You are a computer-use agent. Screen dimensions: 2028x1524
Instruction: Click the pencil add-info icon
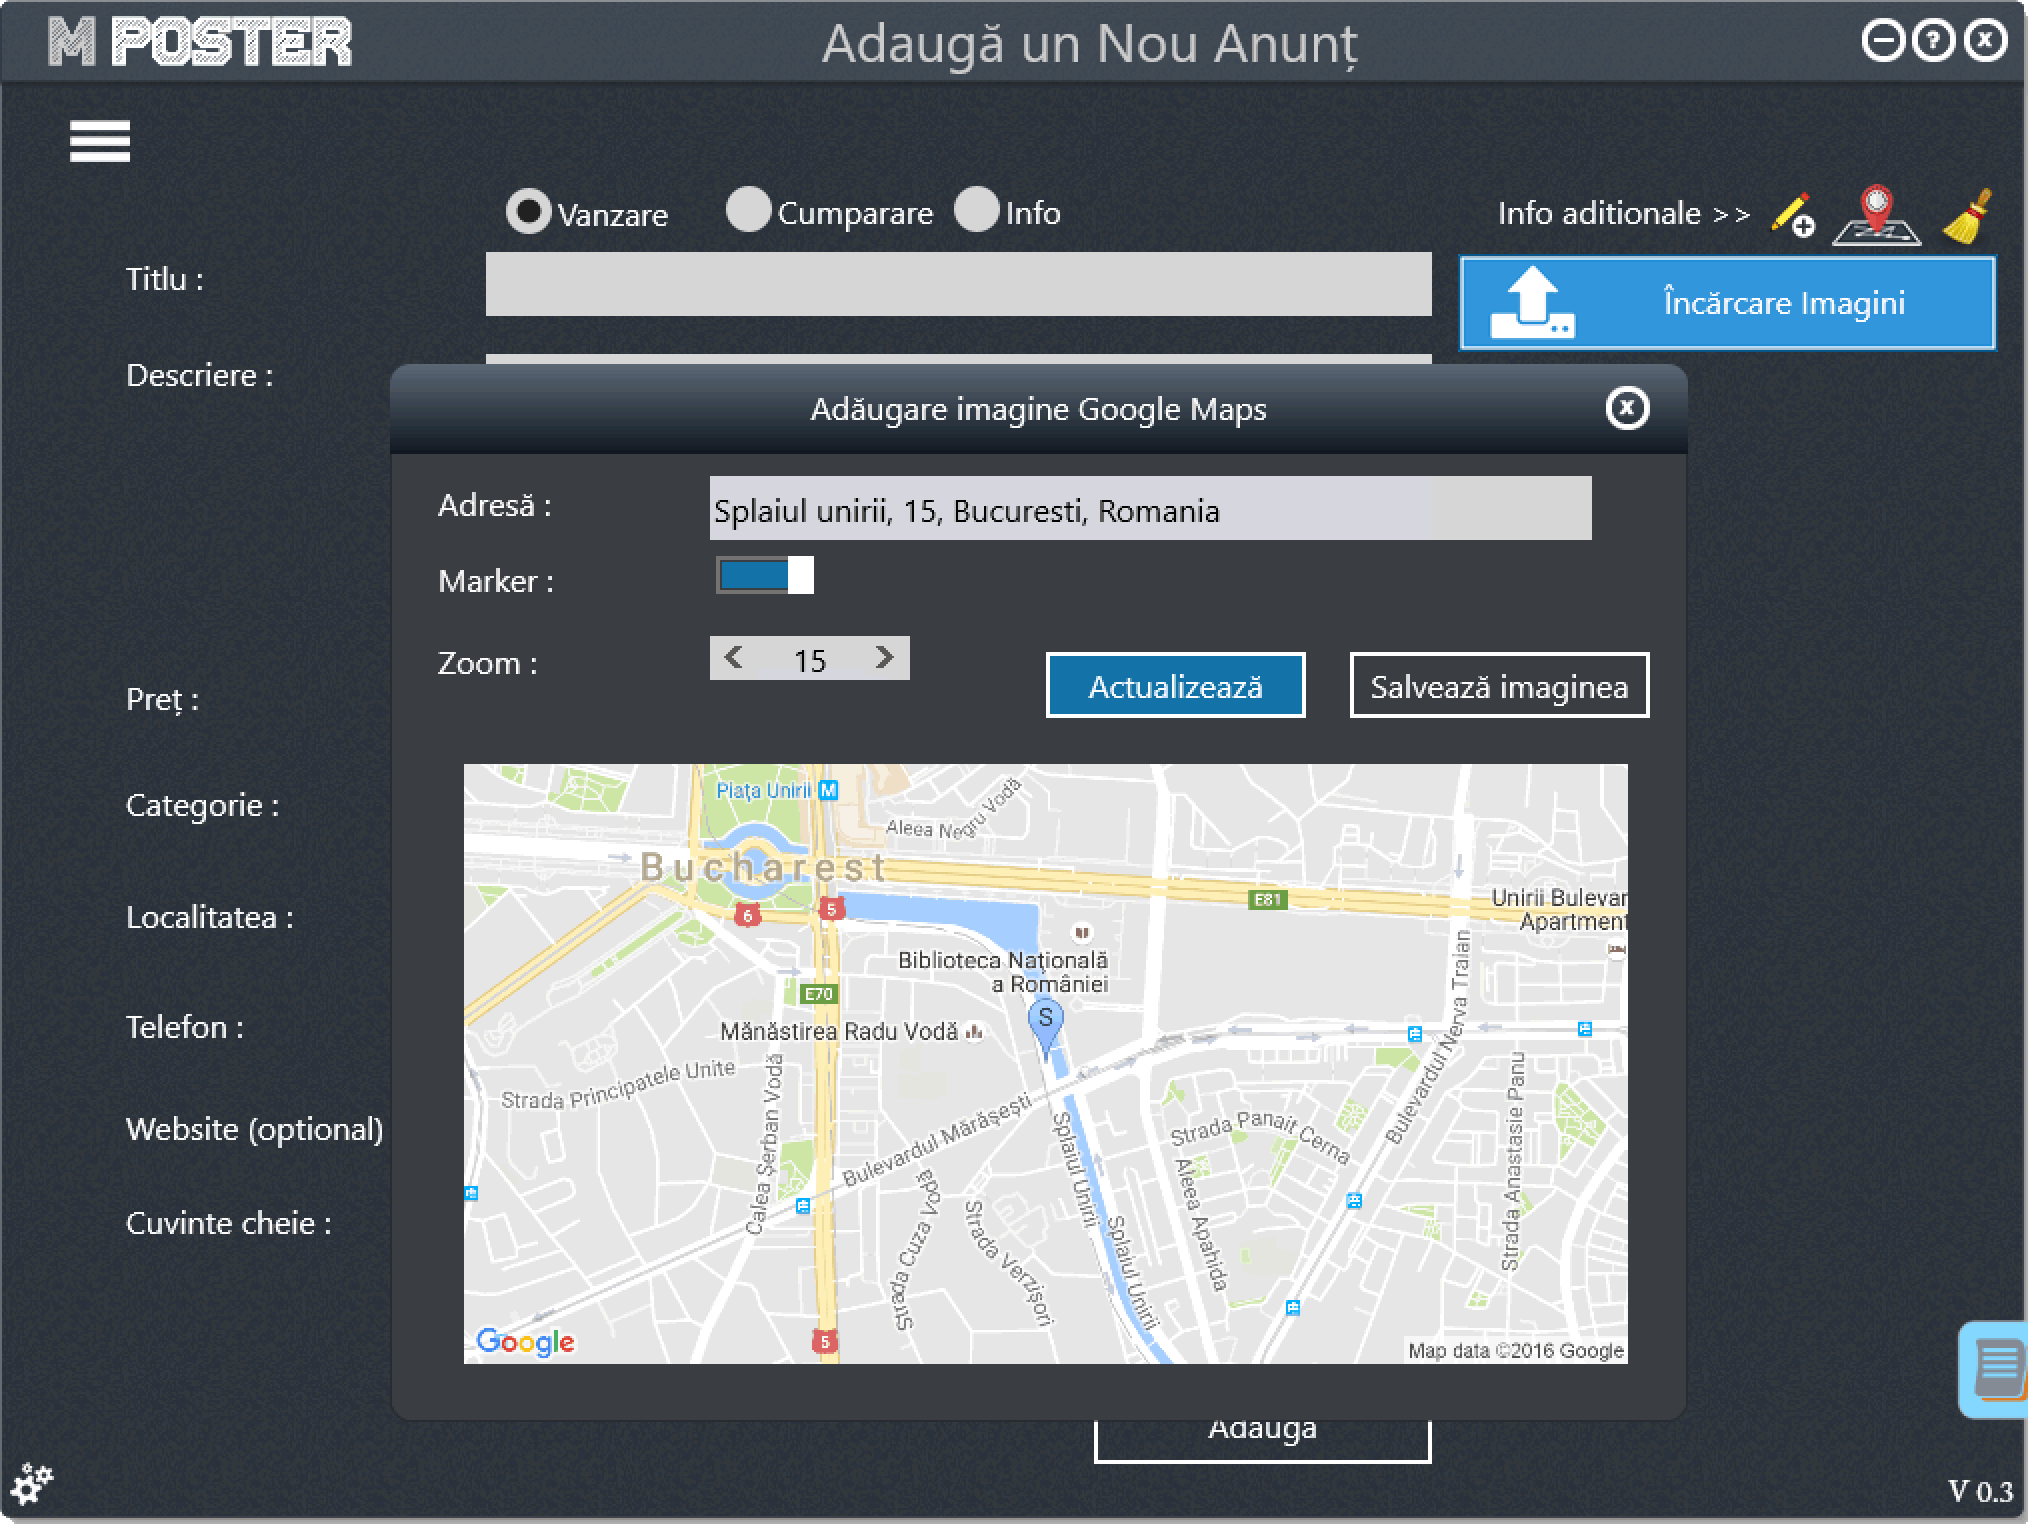(x=1792, y=215)
